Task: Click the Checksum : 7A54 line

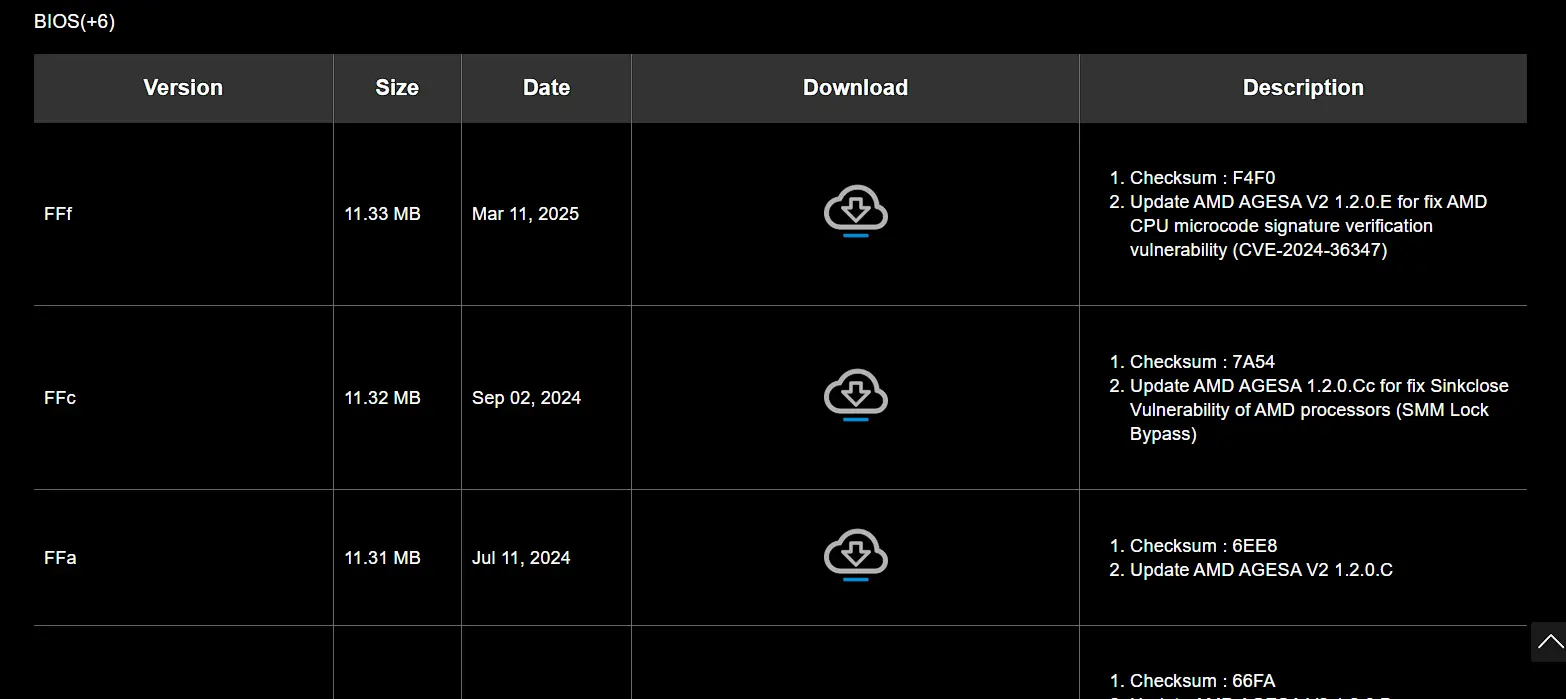Action: pos(1202,362)
